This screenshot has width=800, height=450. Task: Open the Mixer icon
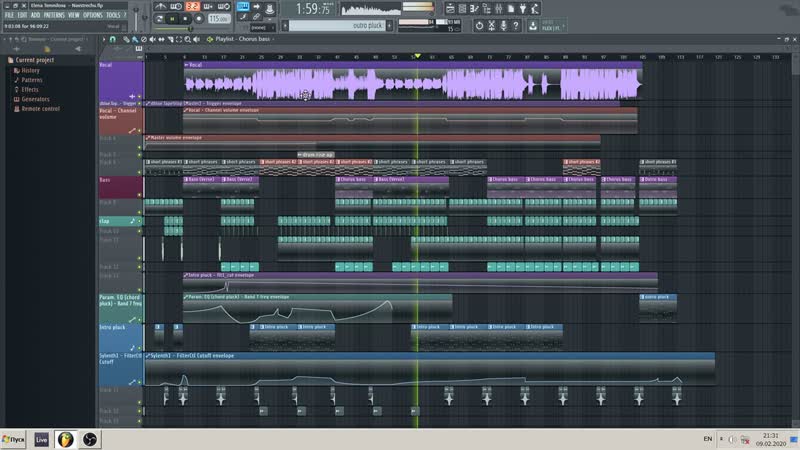pos(498,8)
